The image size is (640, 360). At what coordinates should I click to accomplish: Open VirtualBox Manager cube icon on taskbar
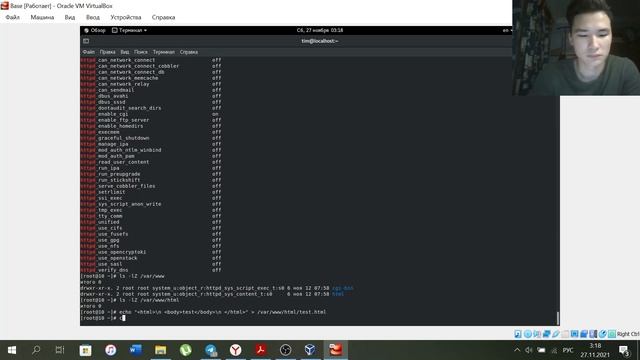310,350
